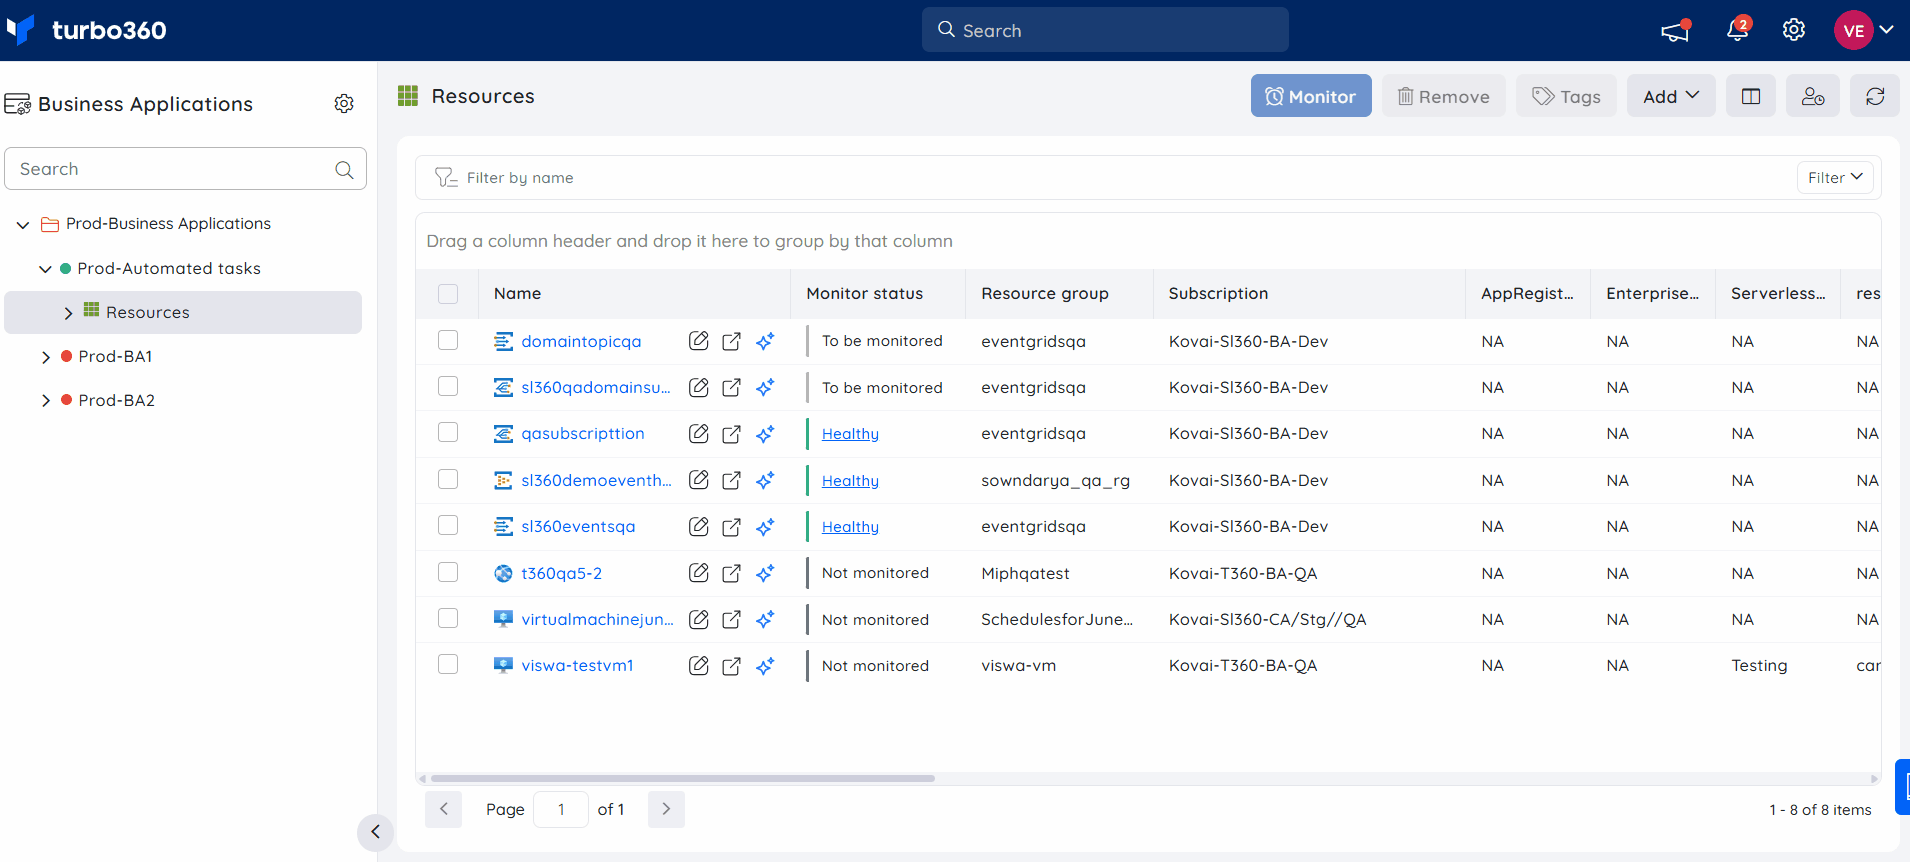Screen dimensions: 1910x862
Task: Go to next page arrow
Action: point(666,809)
